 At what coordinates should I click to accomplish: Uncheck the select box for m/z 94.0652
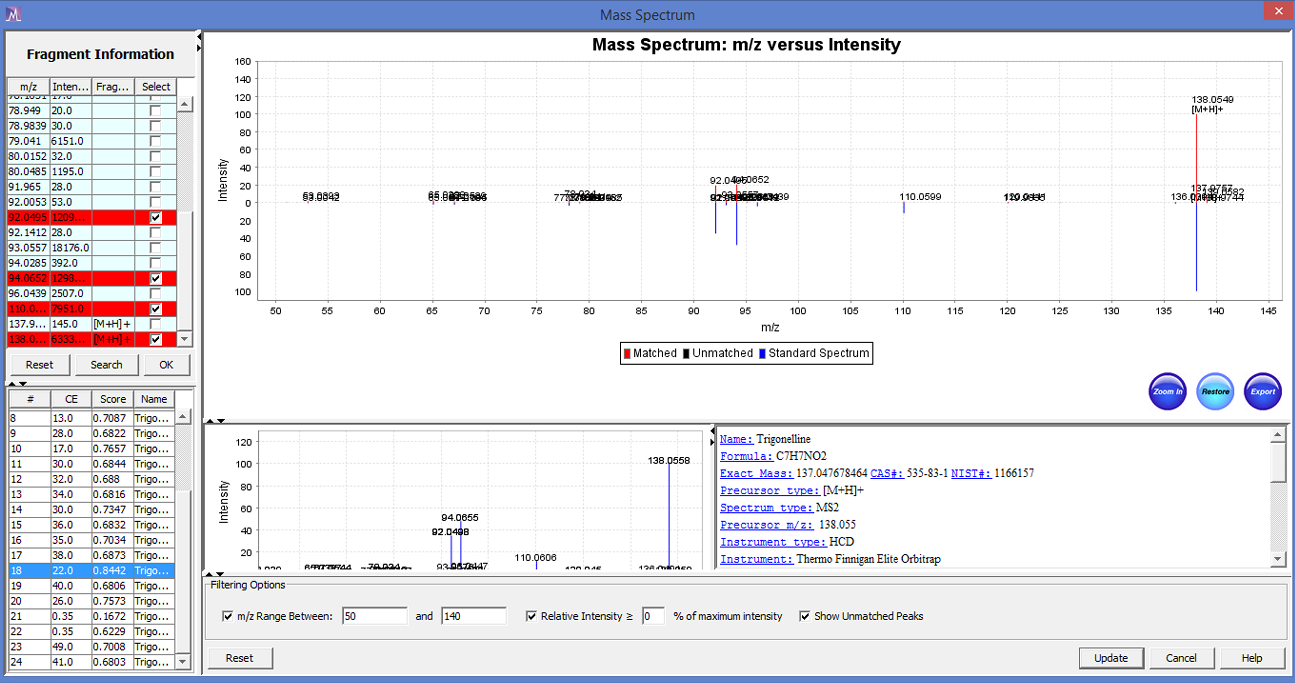click(155, 278)
